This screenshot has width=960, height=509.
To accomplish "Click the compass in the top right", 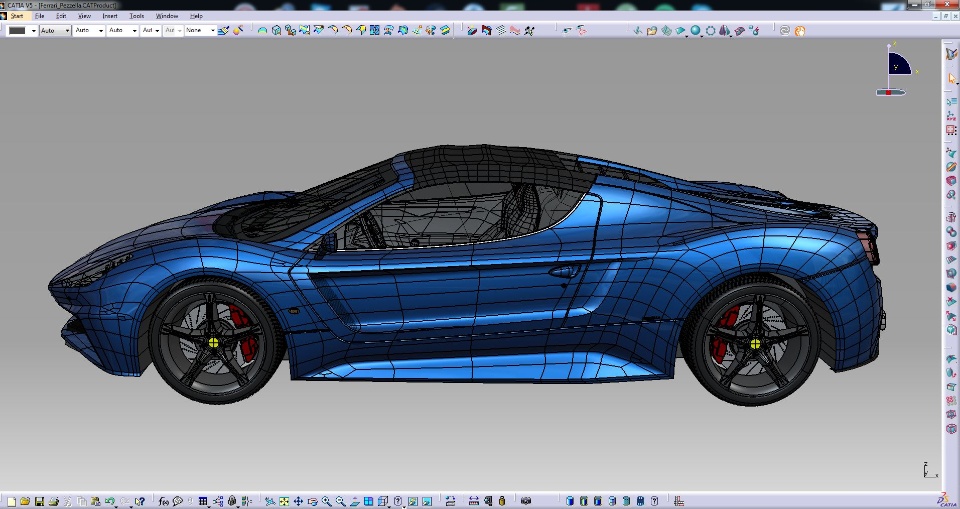I will [x=898, y=66].
